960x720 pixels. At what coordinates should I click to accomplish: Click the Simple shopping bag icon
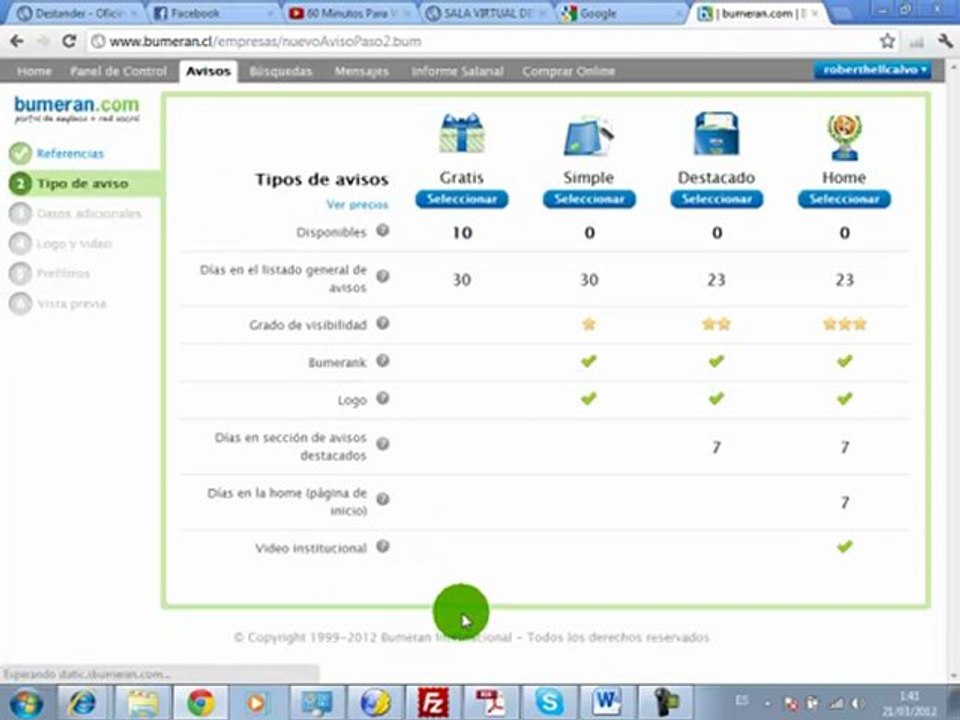[x=588, y=134]
